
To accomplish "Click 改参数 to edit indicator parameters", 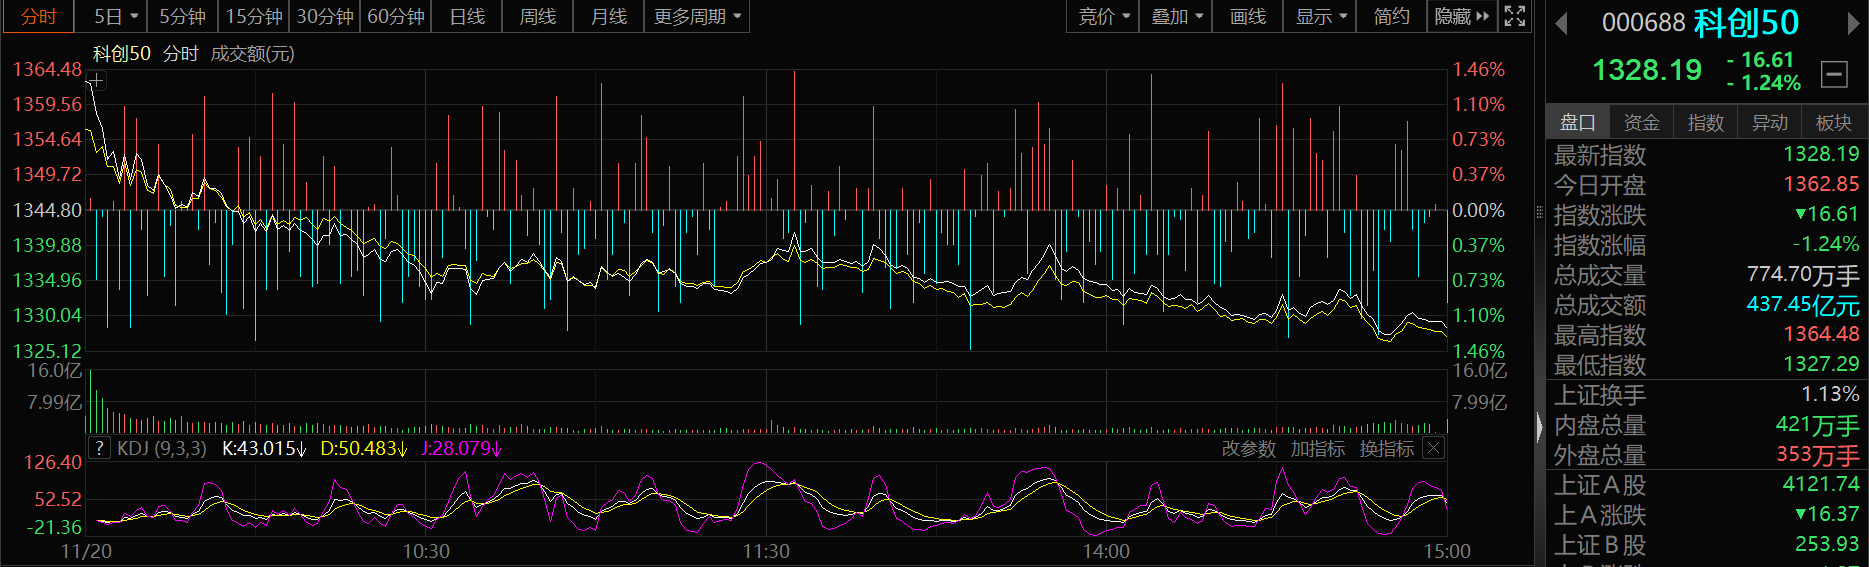I will tap(1248, 449).
